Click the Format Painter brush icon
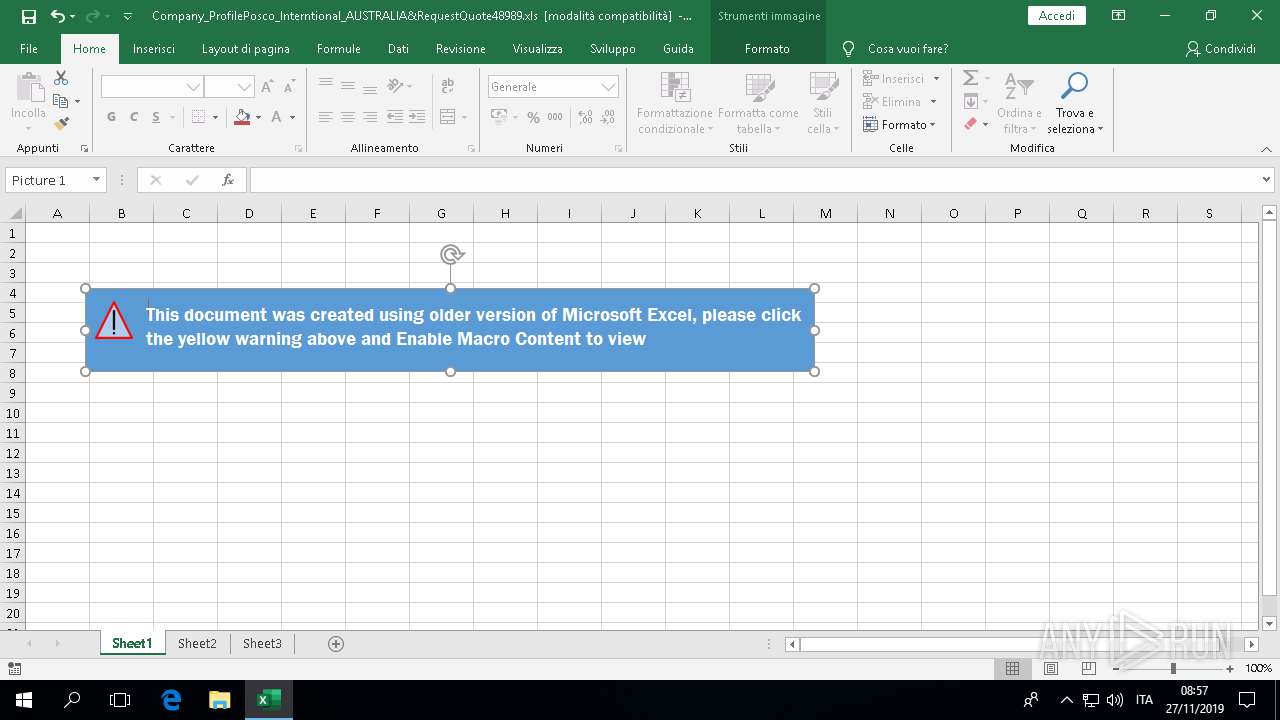Image resolution: width=1280 pixels, height=720 pixels. [x=61, y=124]
